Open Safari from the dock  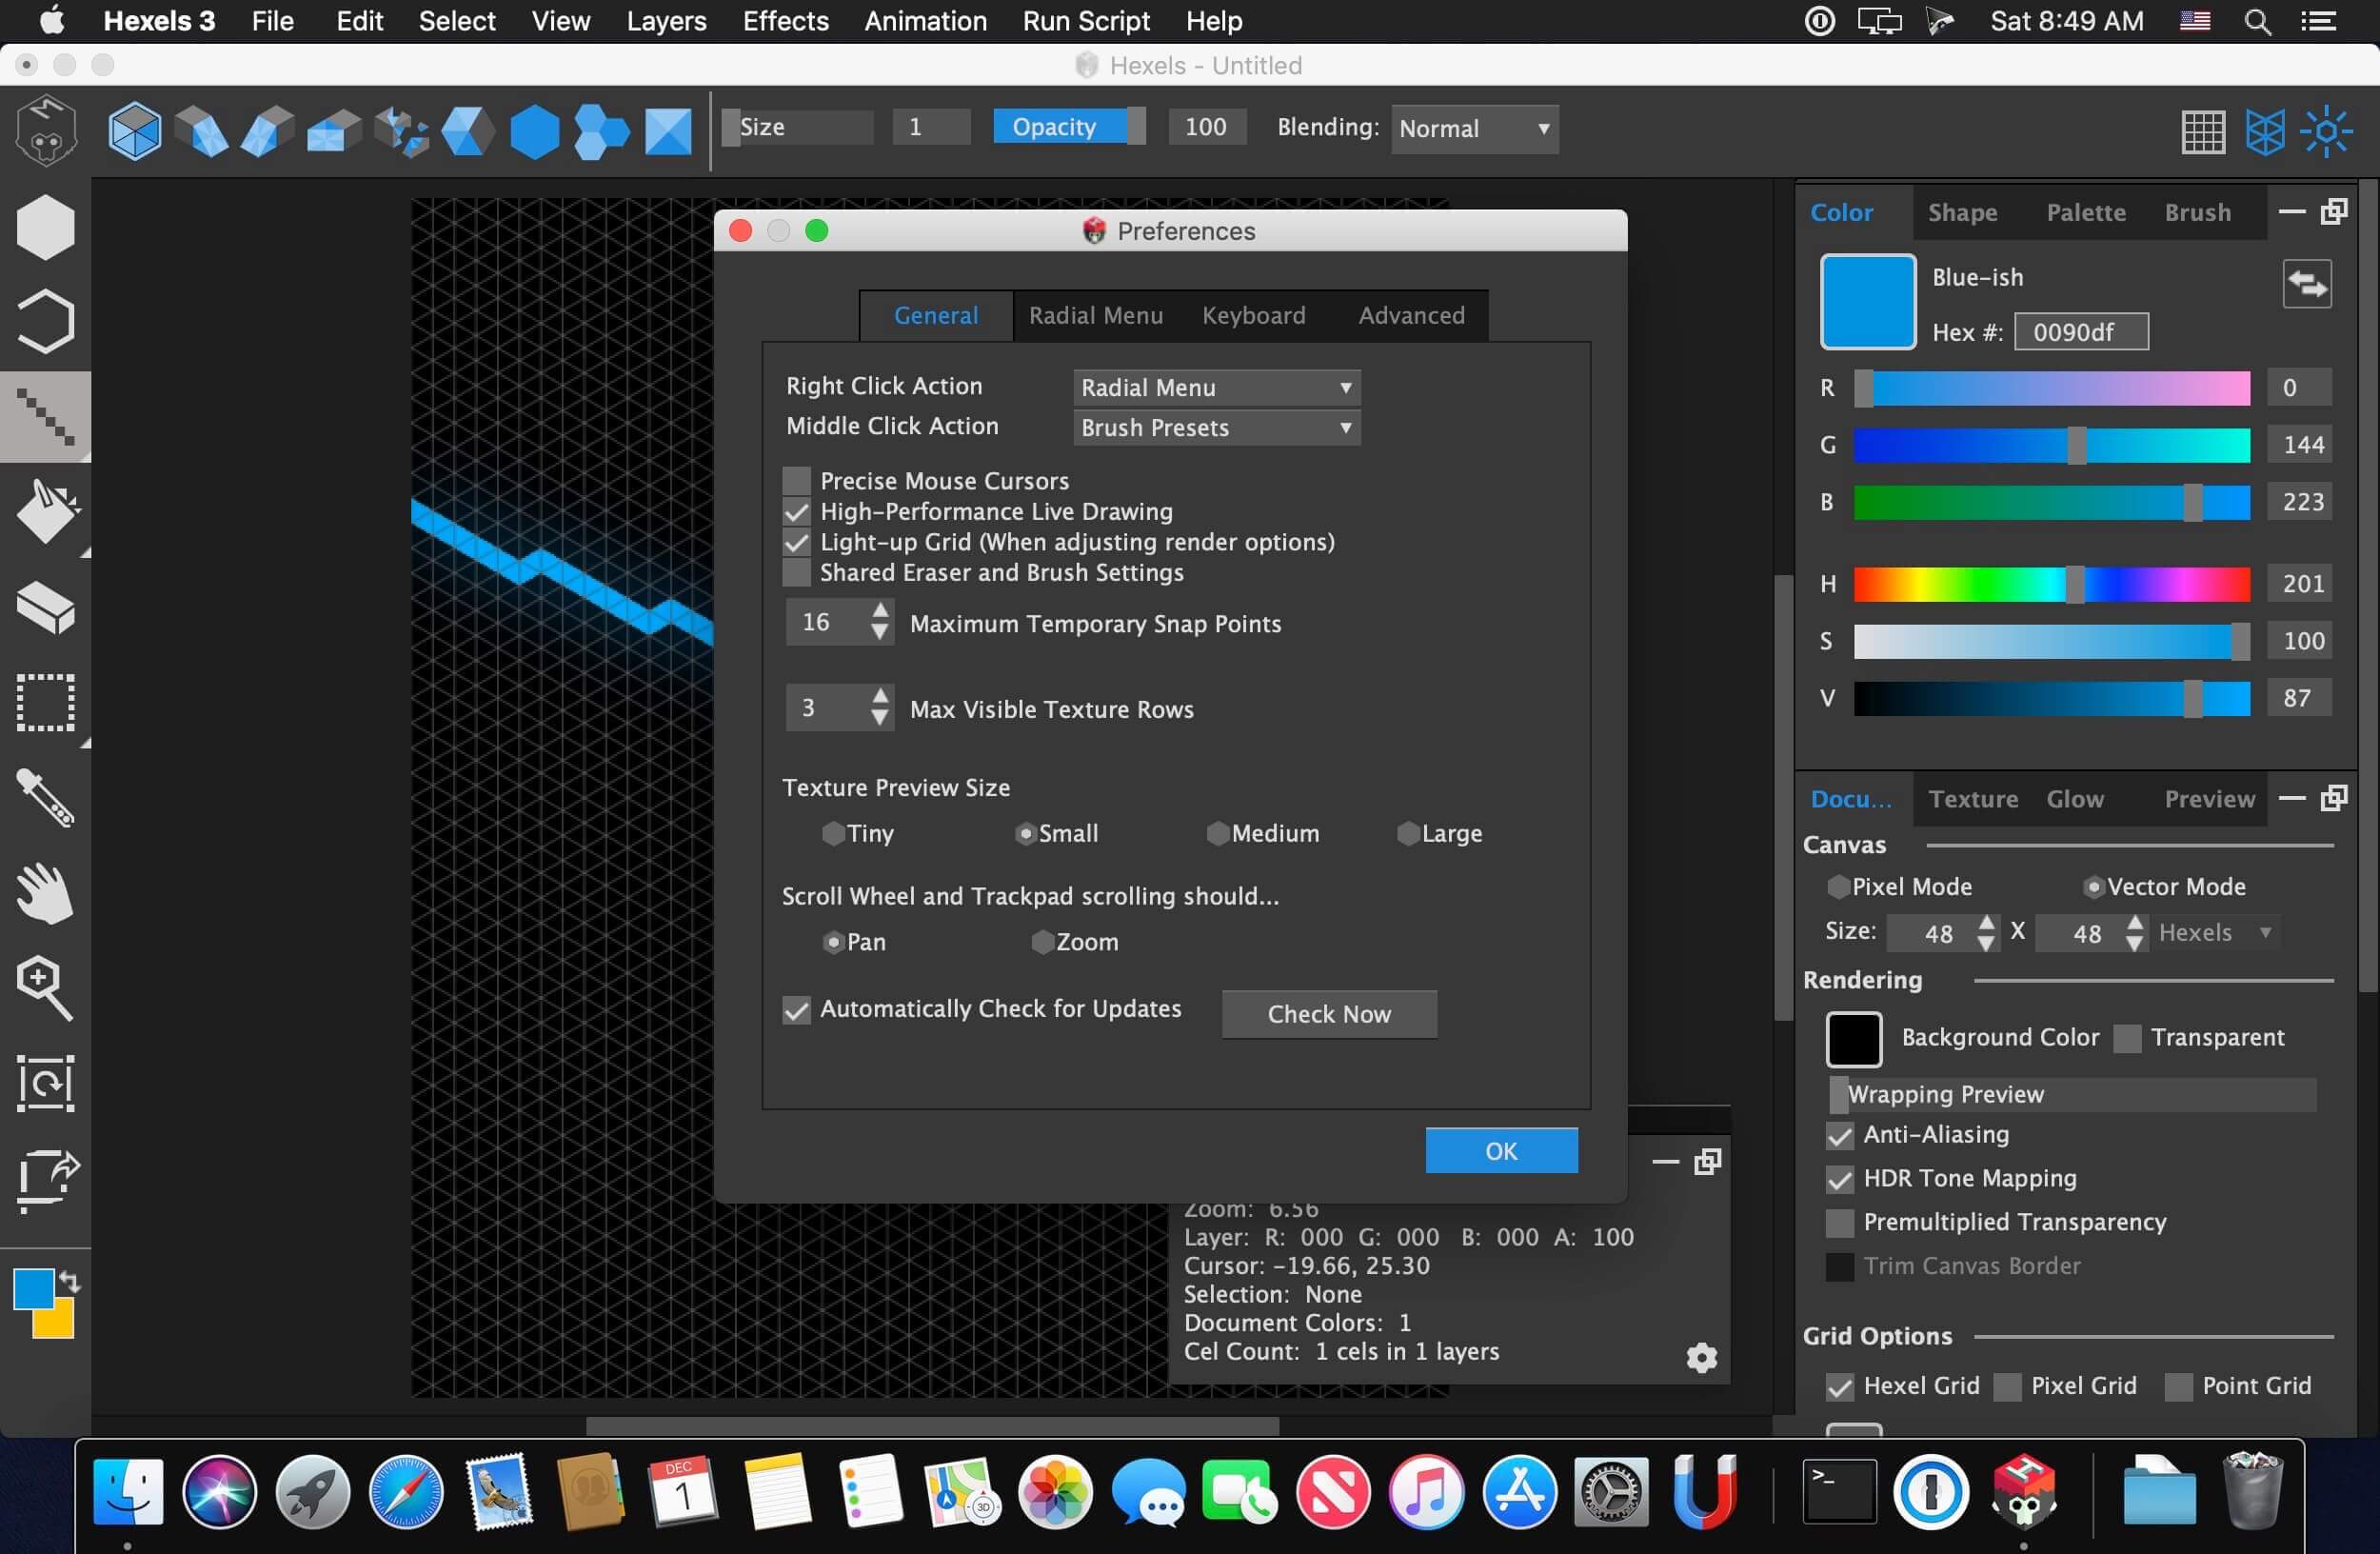click(405, 1492)
